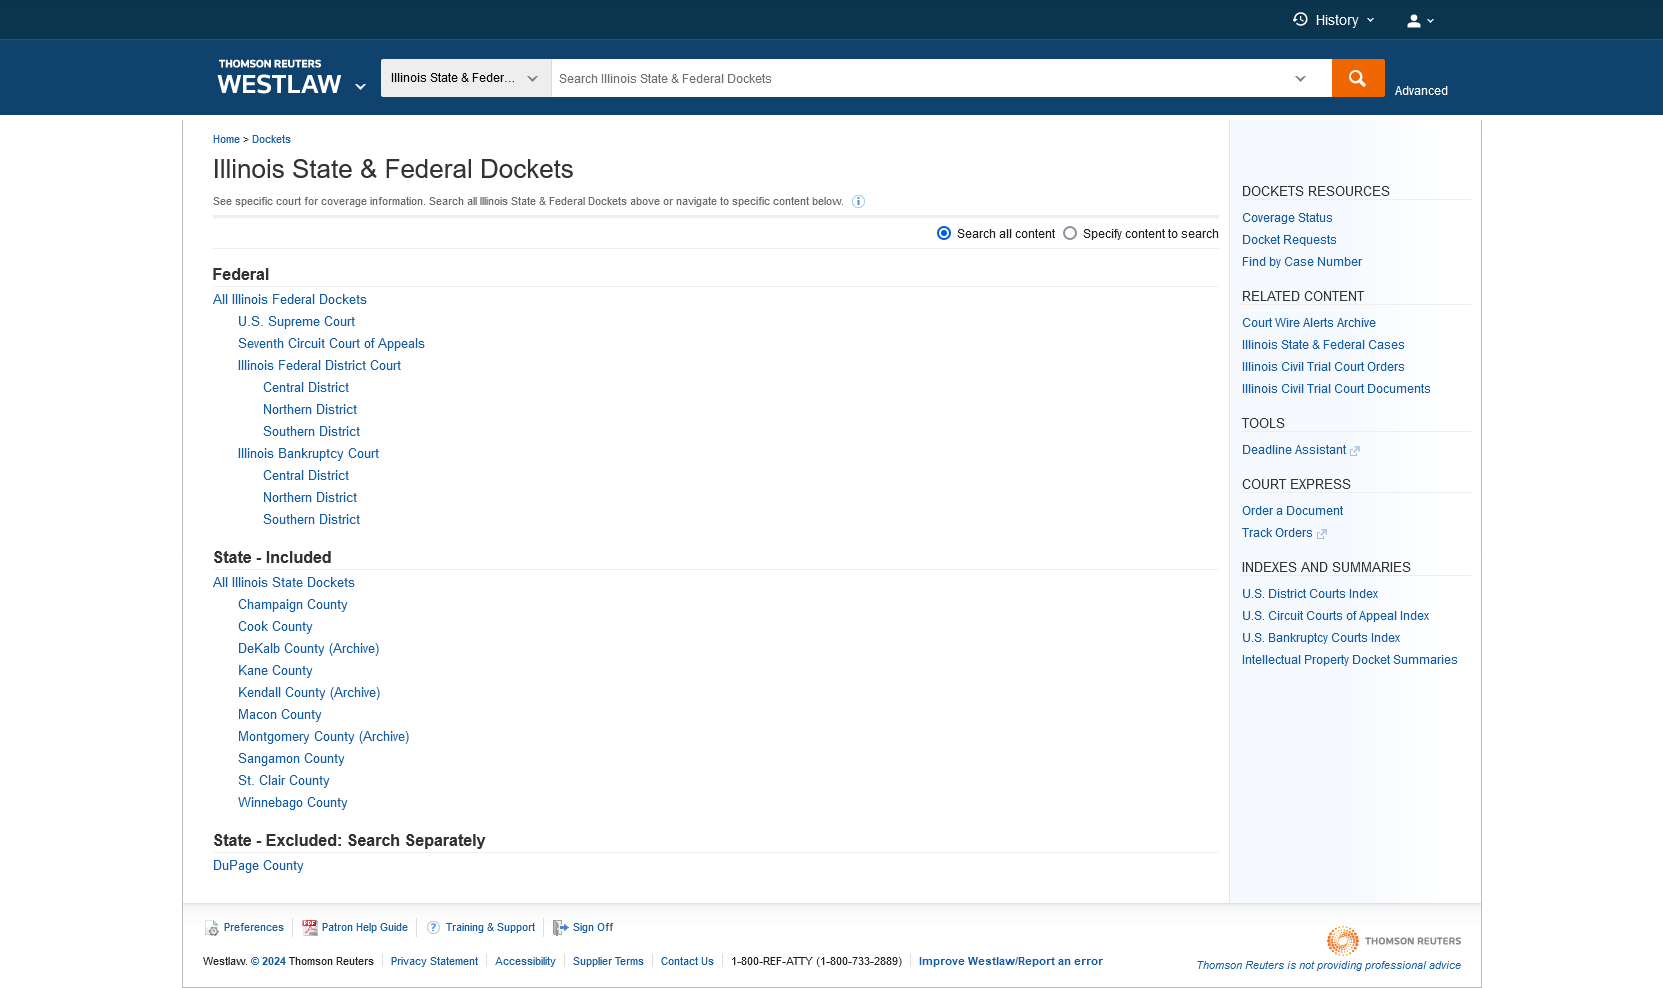Click the Sign Off icon
1663x988 pixels.
(x=561, y=928)
